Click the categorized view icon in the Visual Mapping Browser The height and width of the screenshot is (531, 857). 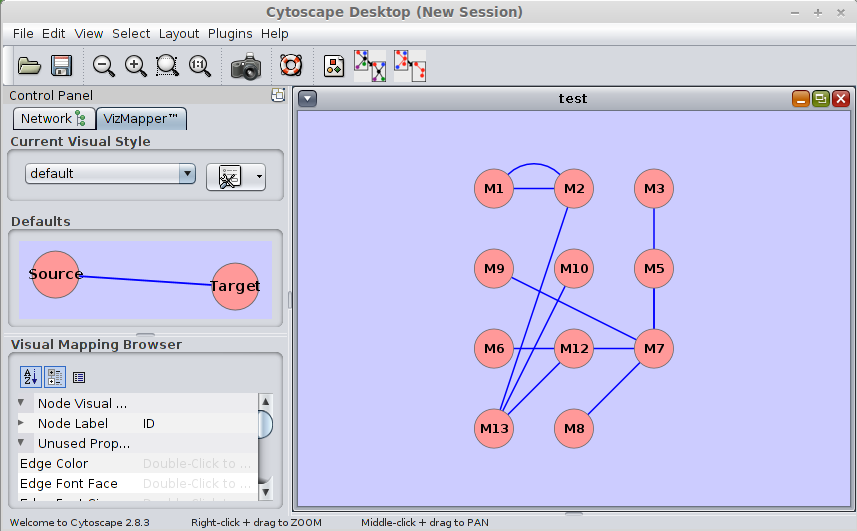tap(55, 377)
